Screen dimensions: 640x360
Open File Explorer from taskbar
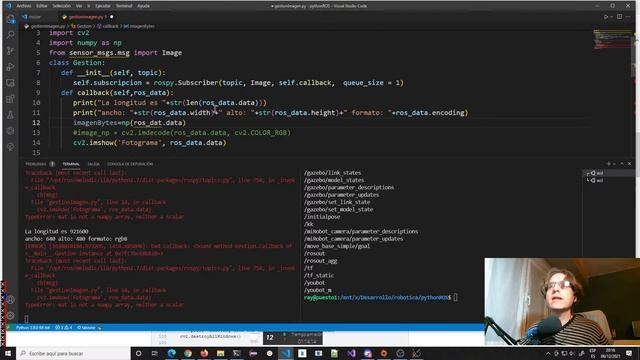[220, 353]
